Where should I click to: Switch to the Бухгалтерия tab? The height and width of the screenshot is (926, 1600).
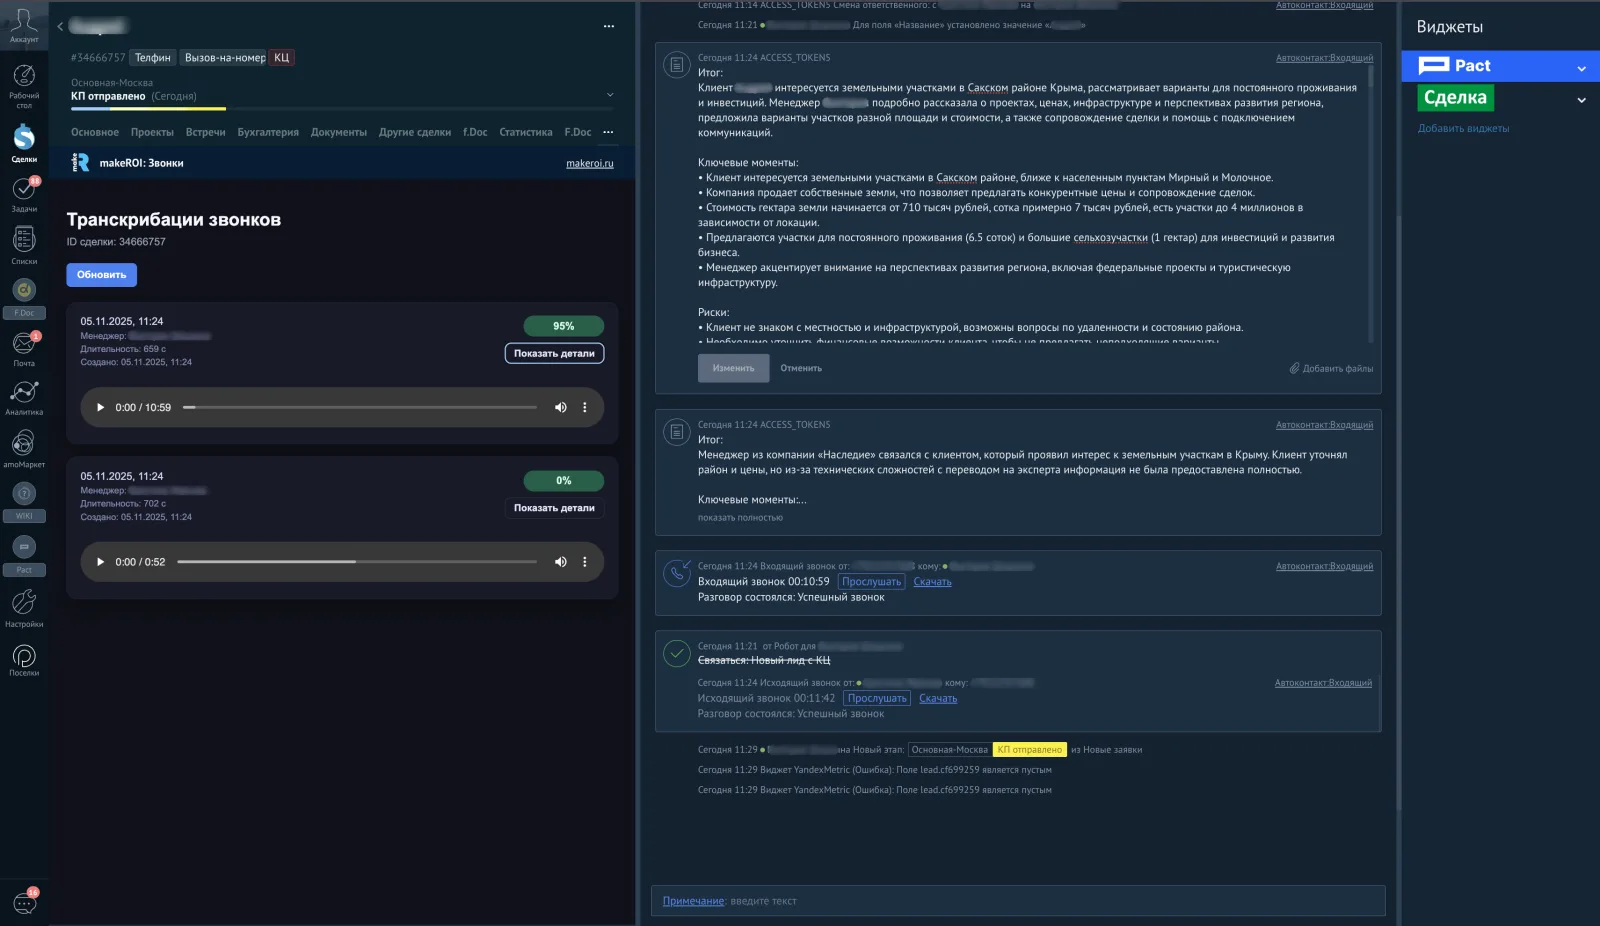tap(268, 132)
